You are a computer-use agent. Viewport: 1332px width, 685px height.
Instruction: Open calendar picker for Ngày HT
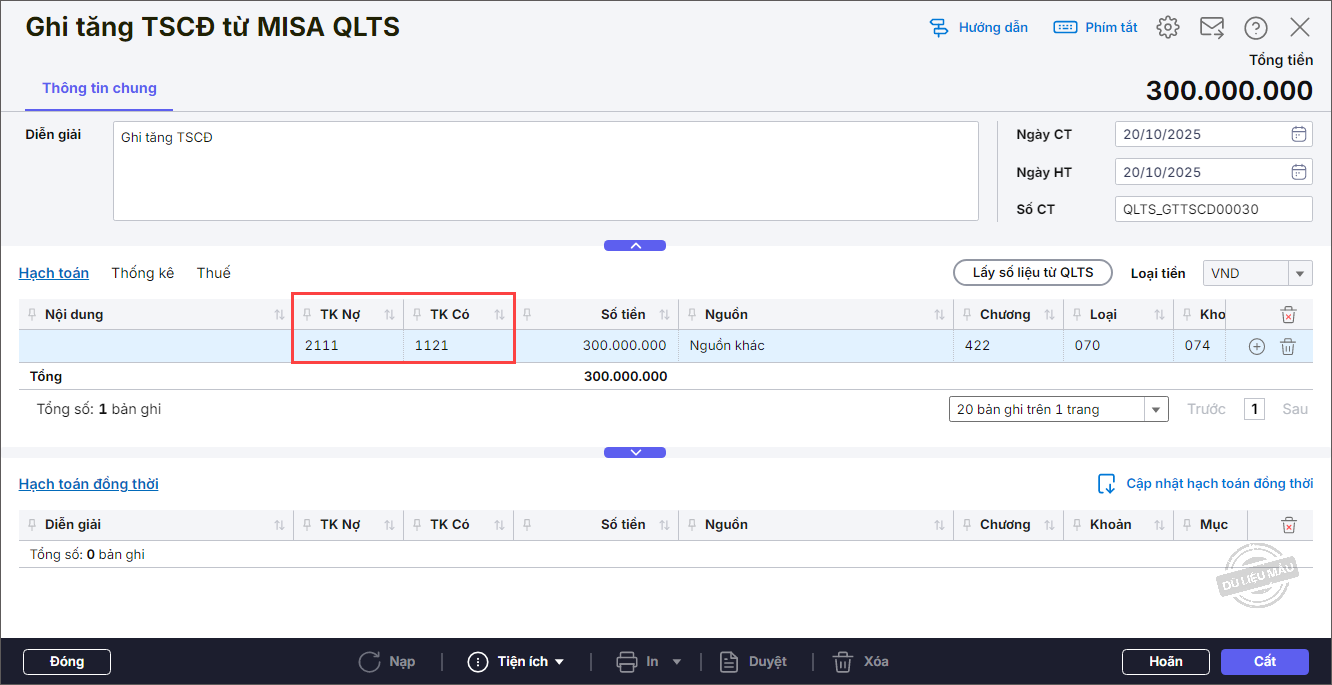point(1299,172)
